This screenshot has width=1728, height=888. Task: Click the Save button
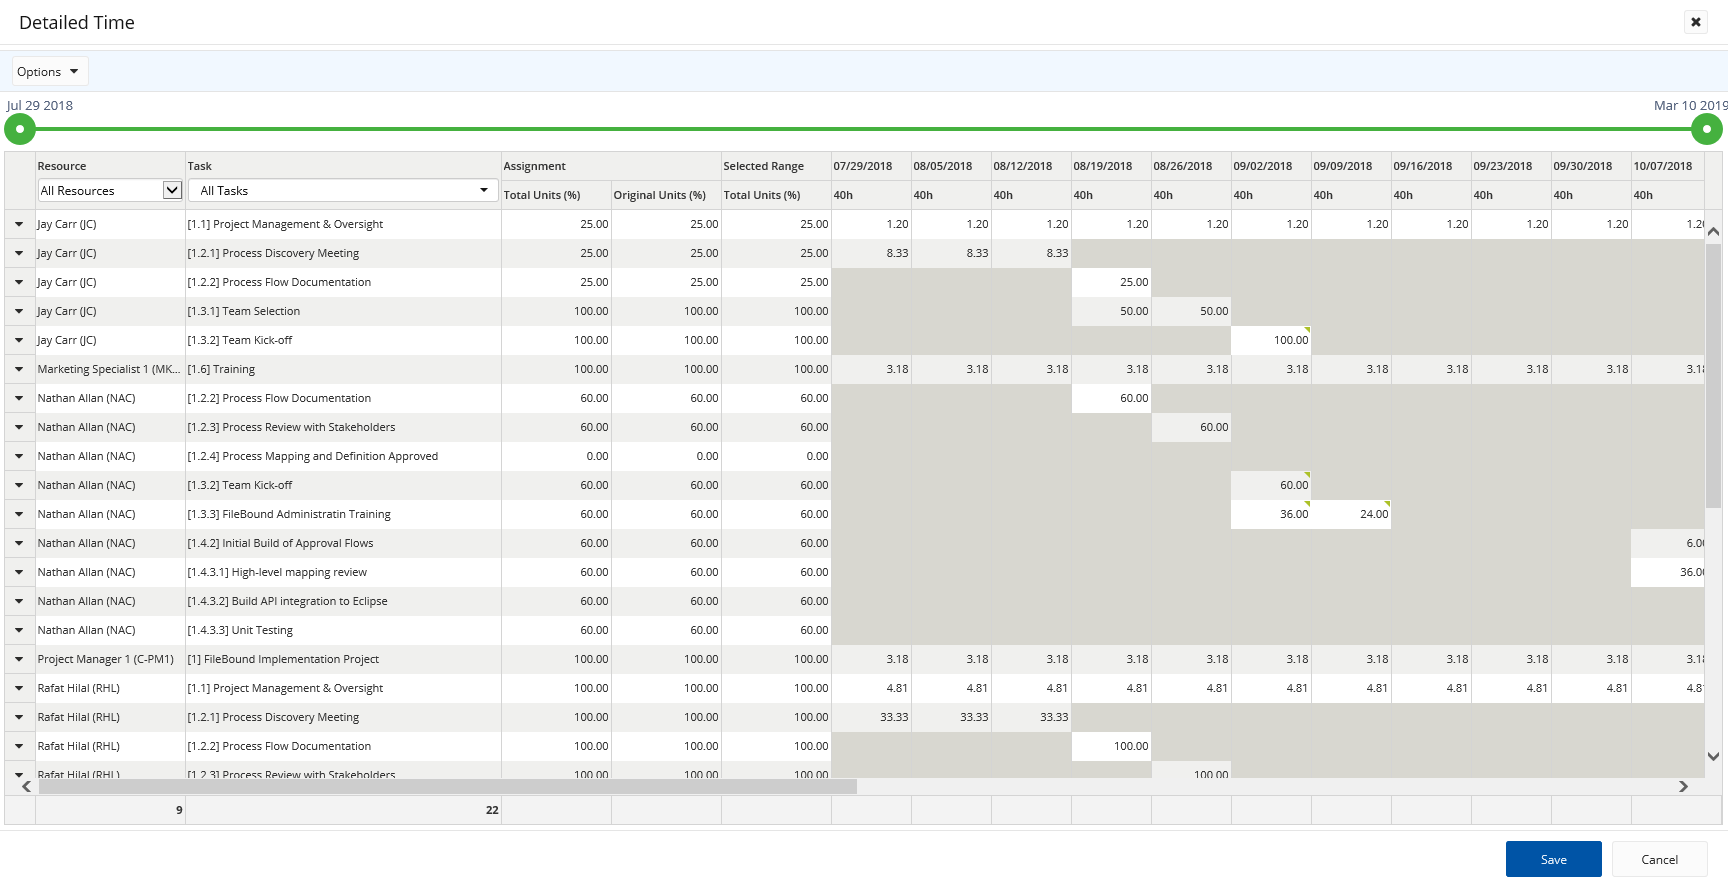[1553, 859]
